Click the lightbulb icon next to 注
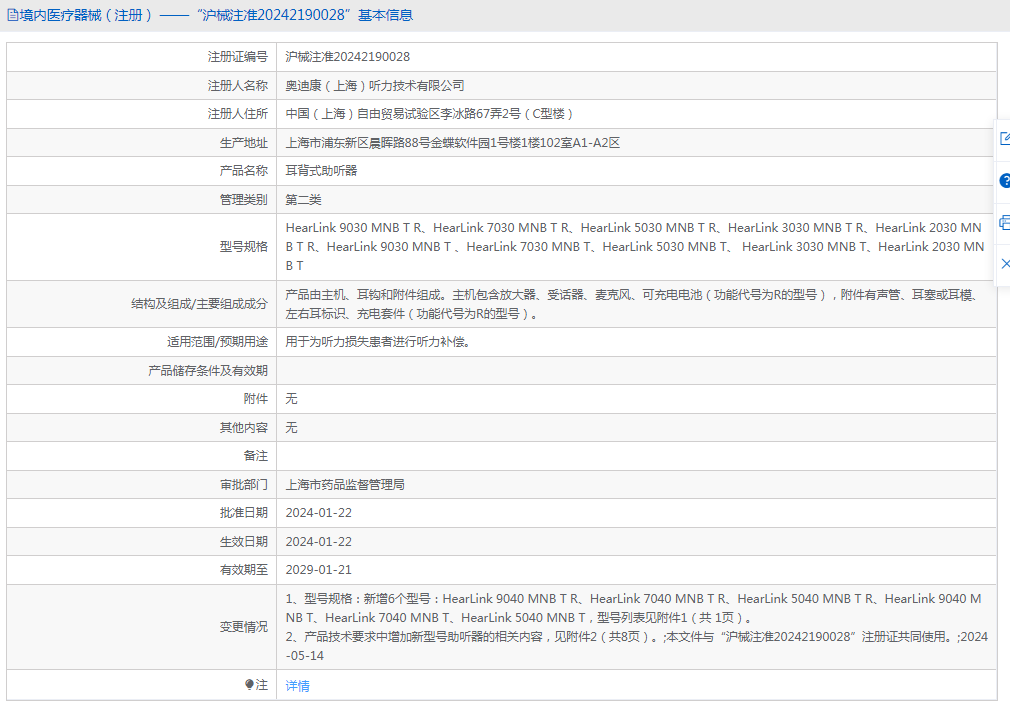Image resolution: width=1010 pixels, height=709 pixels. (249, 685)
